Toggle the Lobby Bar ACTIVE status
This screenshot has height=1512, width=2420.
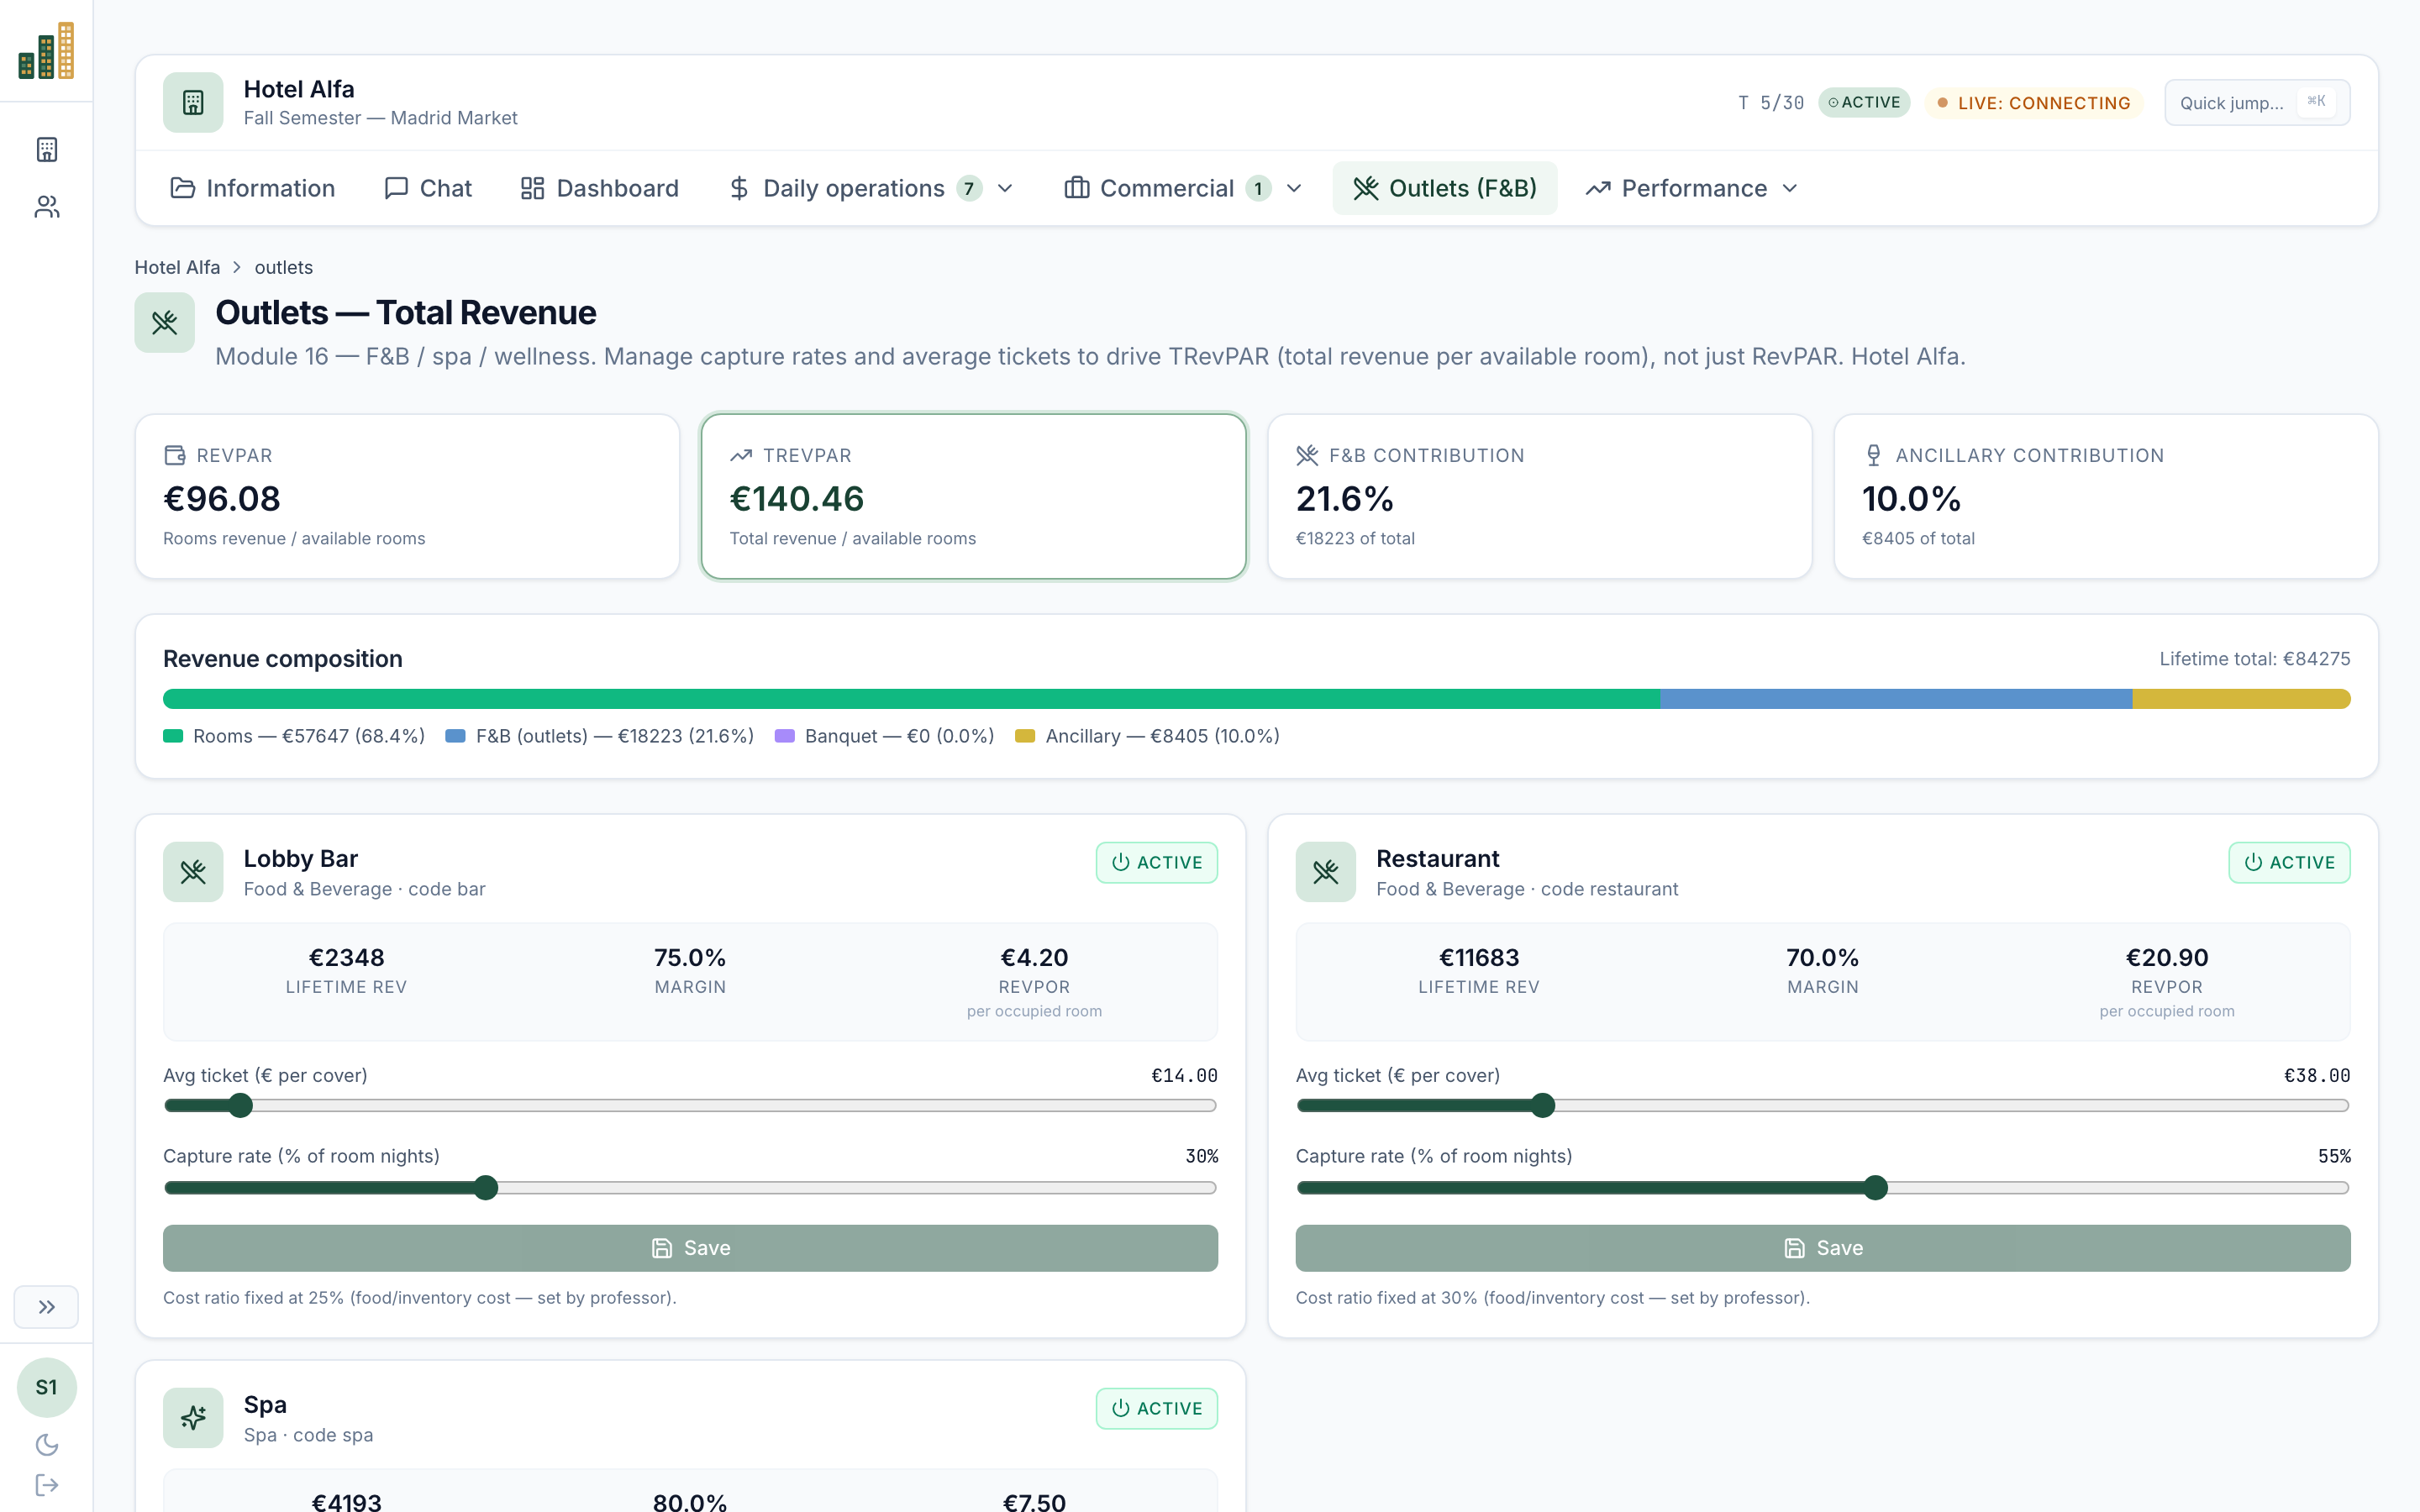1157,862
